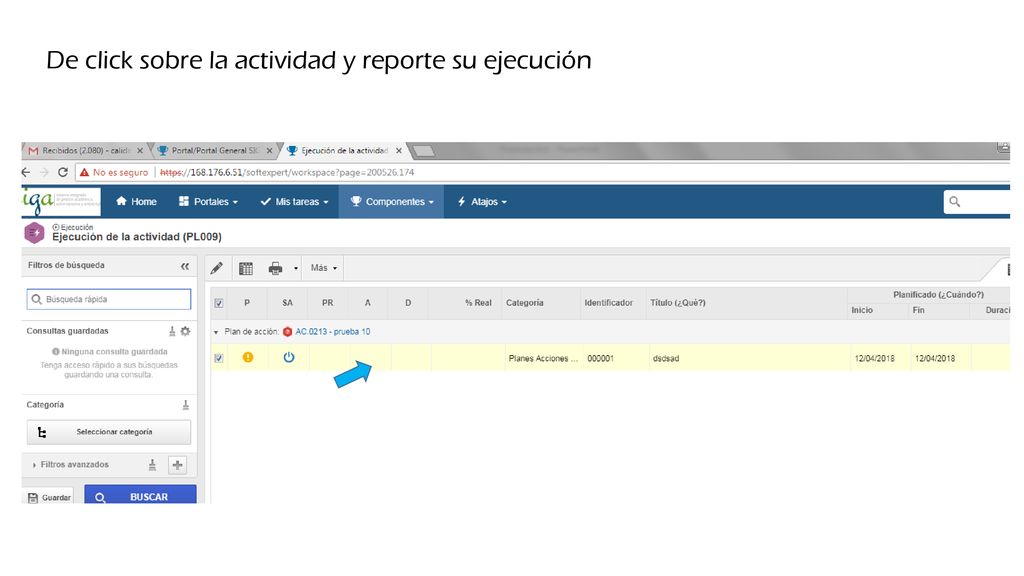Open the AC.0213 - prueba 10 link
Screen dimensions: 1024x576
tap(332, 332)
